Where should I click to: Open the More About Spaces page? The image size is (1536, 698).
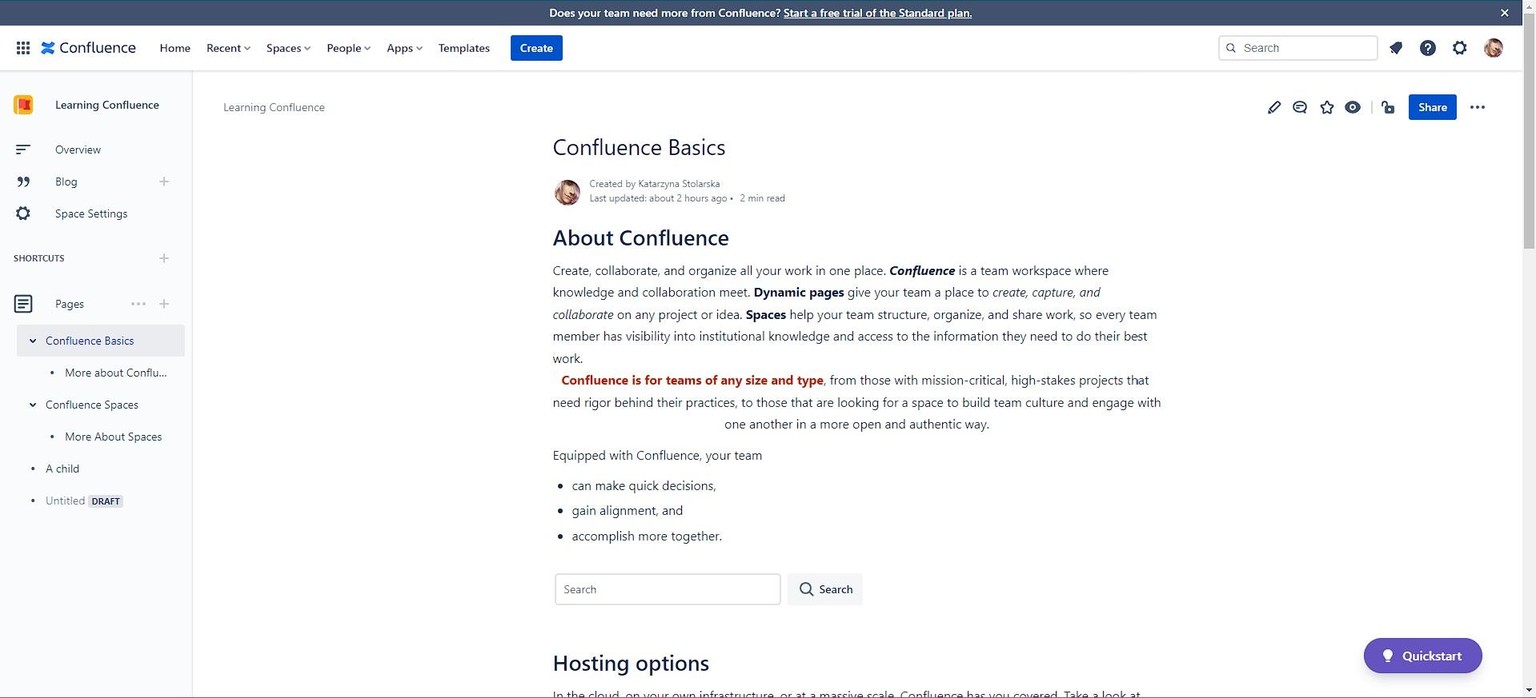coord(113,437)
